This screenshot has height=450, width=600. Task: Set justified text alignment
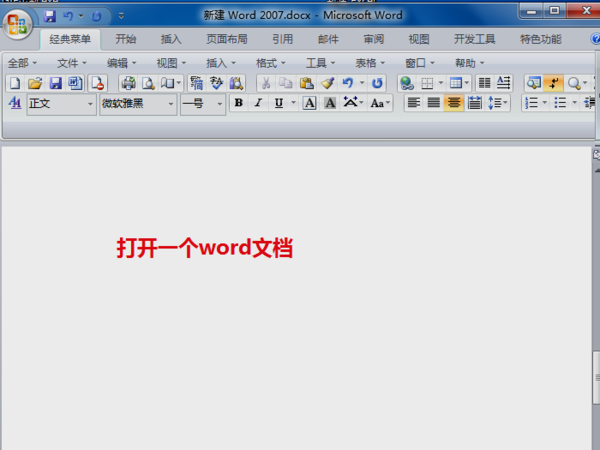click(434, 103)
